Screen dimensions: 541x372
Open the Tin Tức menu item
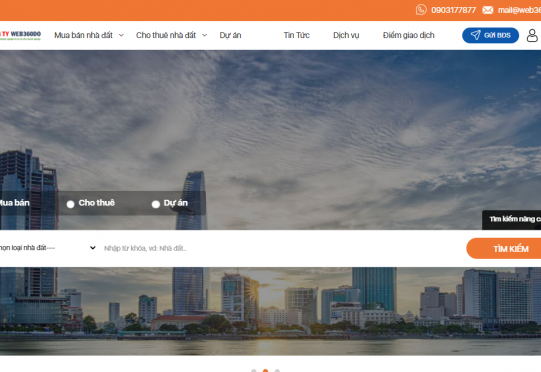click(x=297, y=35)
